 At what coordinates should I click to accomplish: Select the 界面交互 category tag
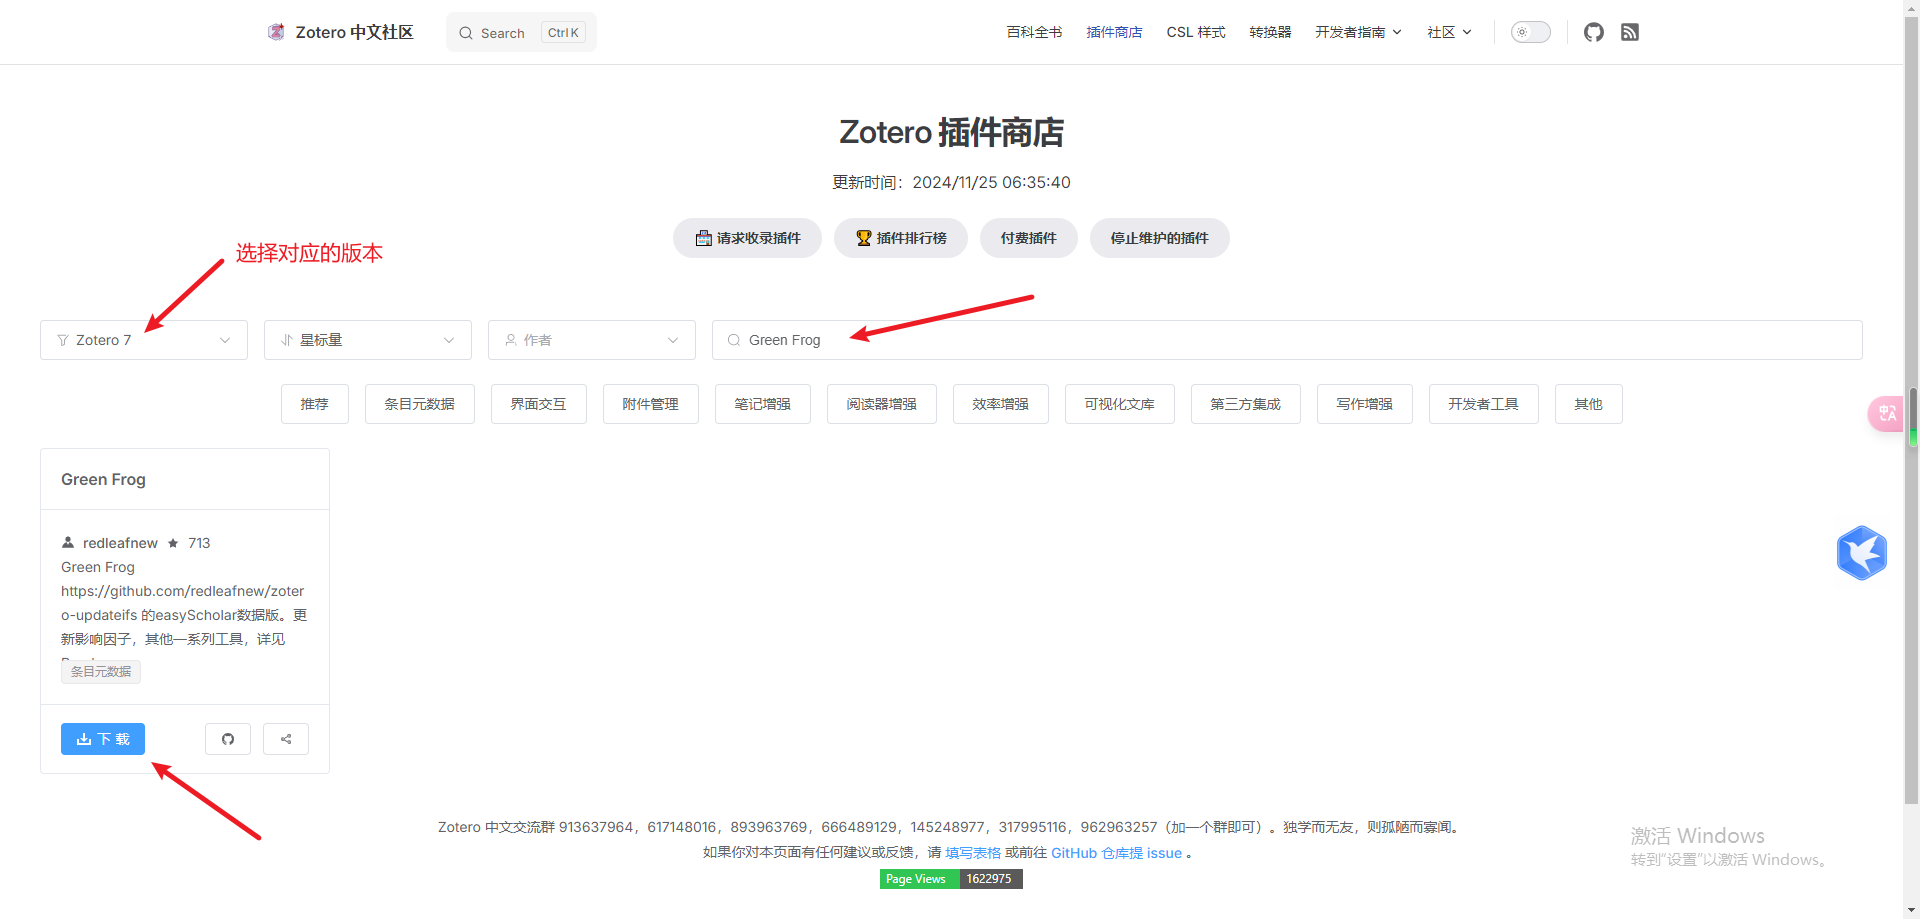coord(539,404)
